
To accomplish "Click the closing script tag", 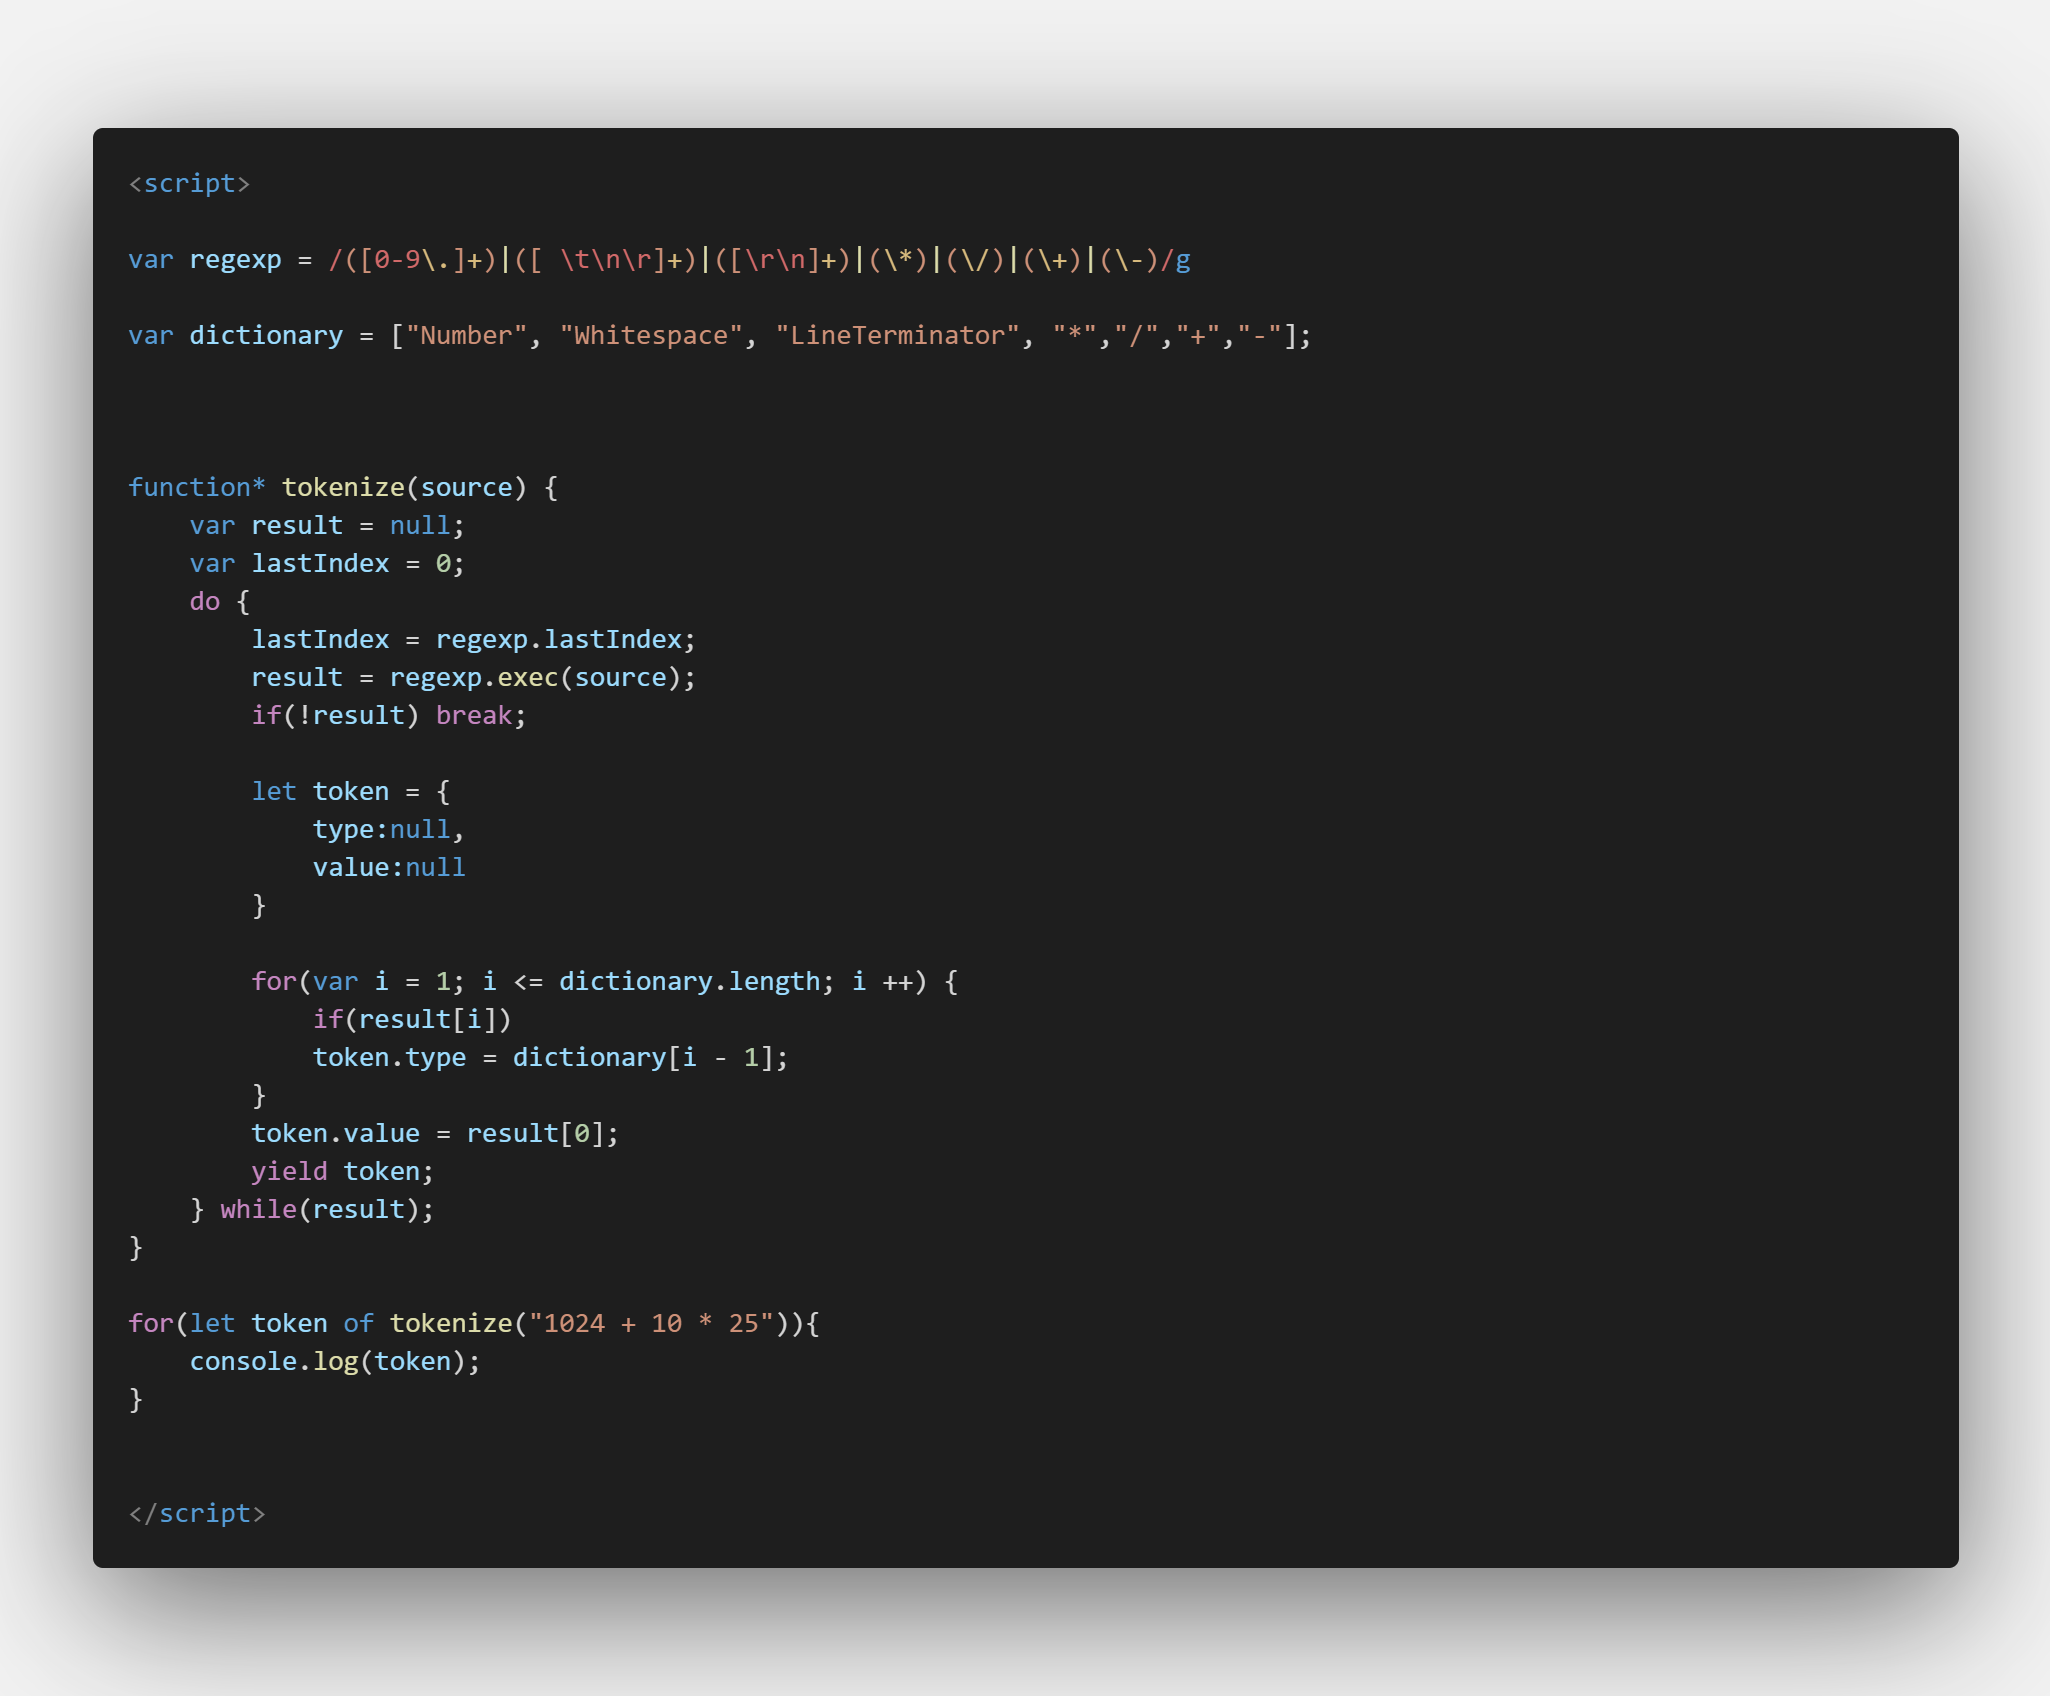I will [197, 1513].
